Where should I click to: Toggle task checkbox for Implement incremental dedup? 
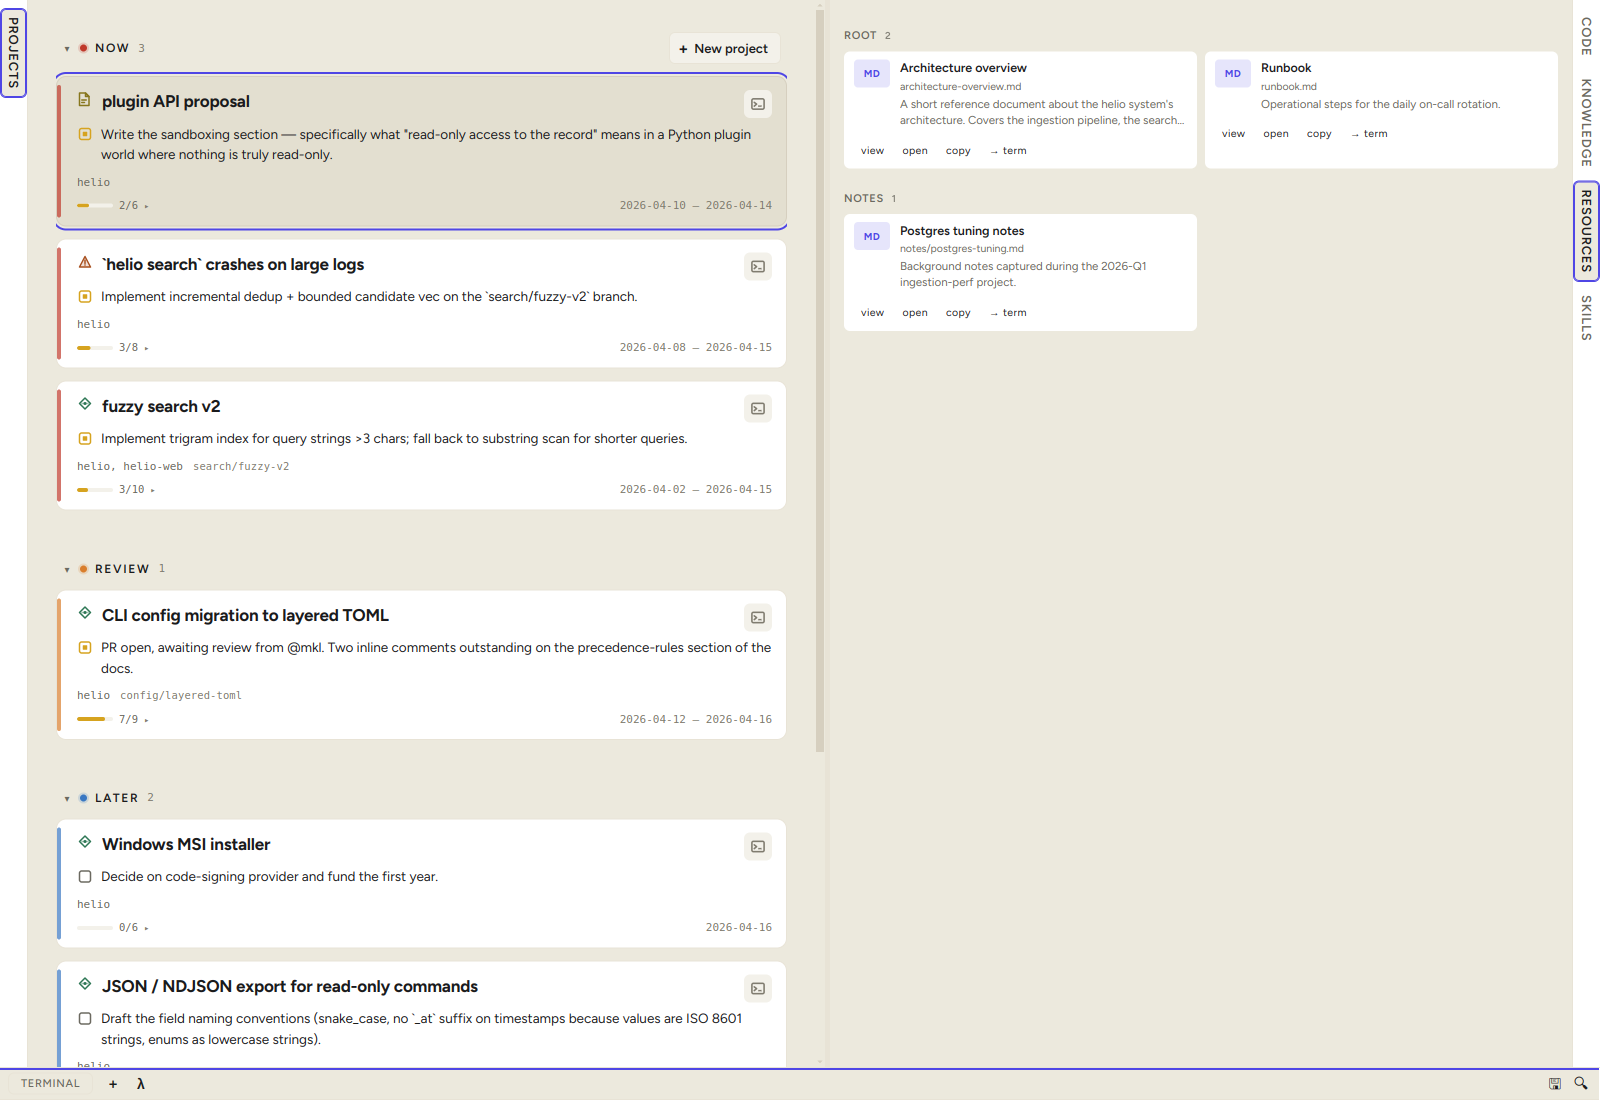[85, 297]
